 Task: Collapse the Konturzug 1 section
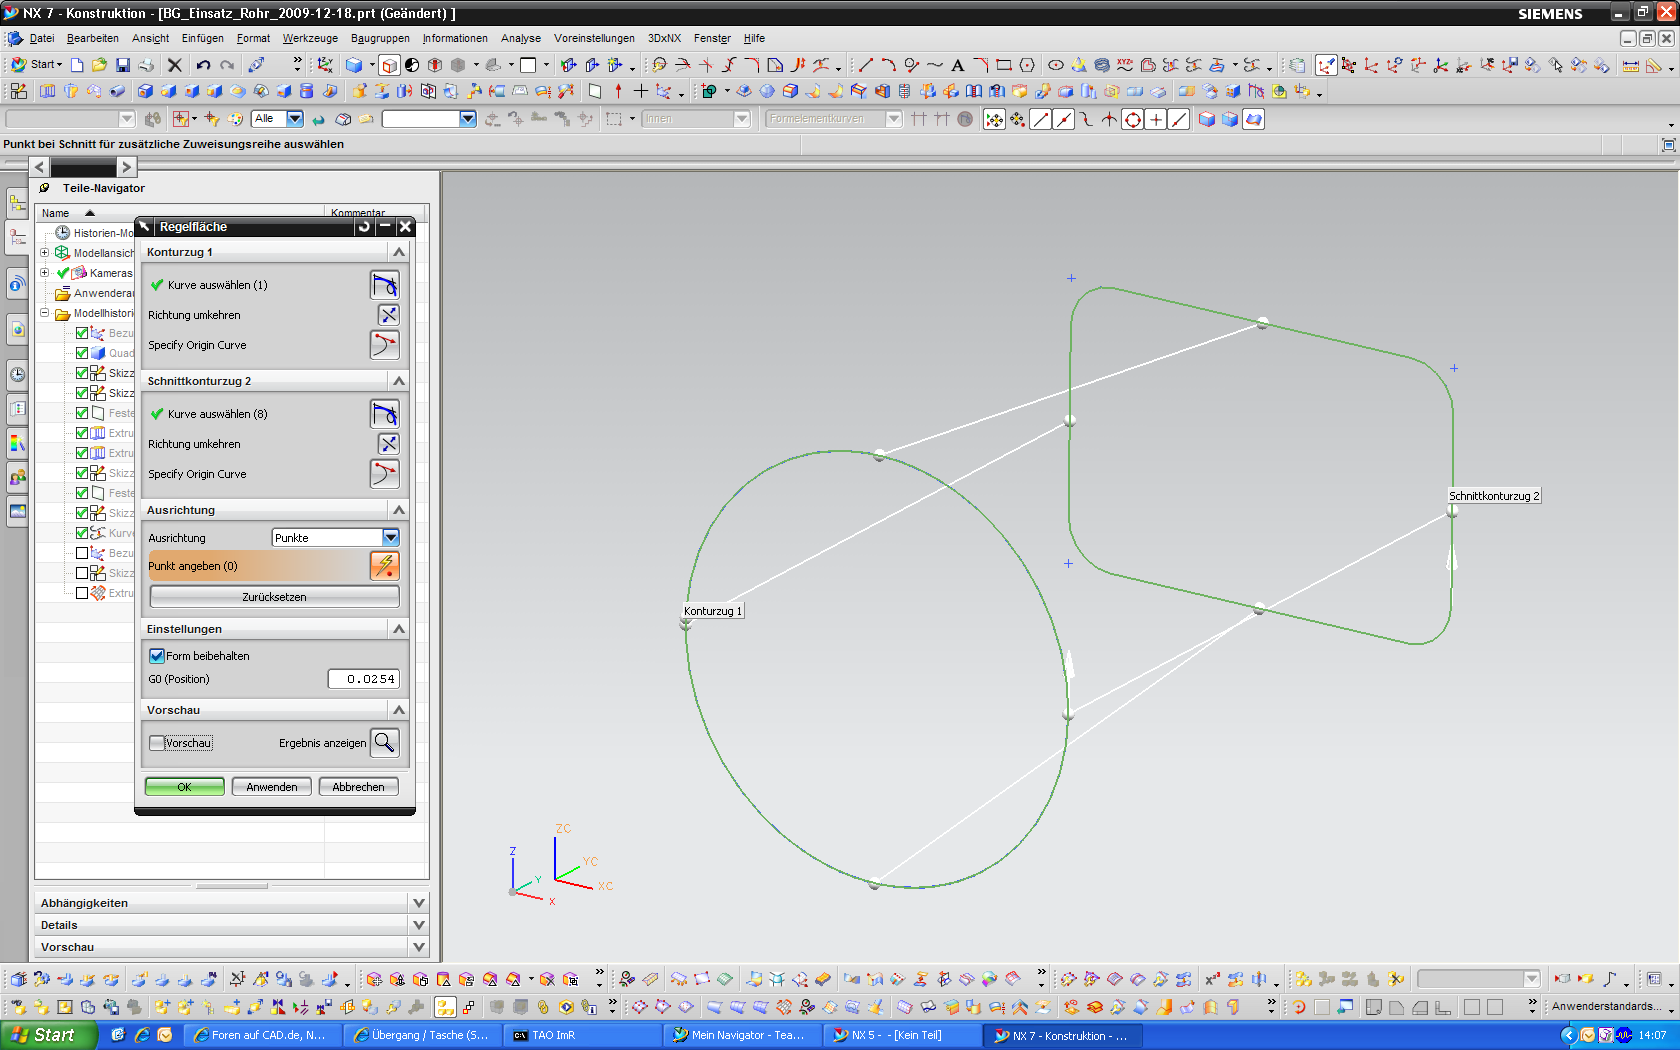[399, 252]
